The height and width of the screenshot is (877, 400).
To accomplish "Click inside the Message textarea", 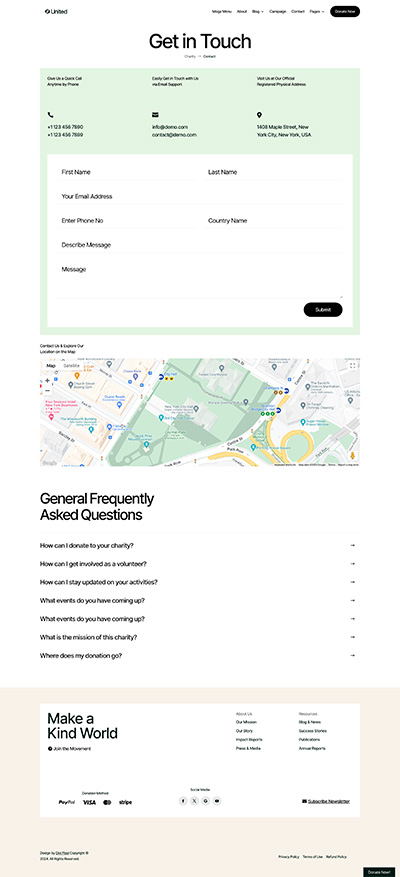I will click(x=200, y=280).
